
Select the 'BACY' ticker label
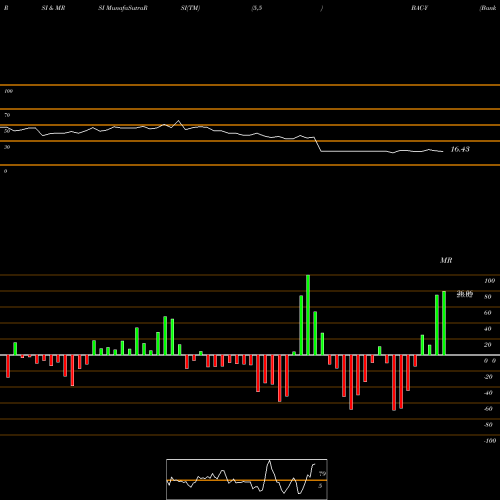(419, 8)
